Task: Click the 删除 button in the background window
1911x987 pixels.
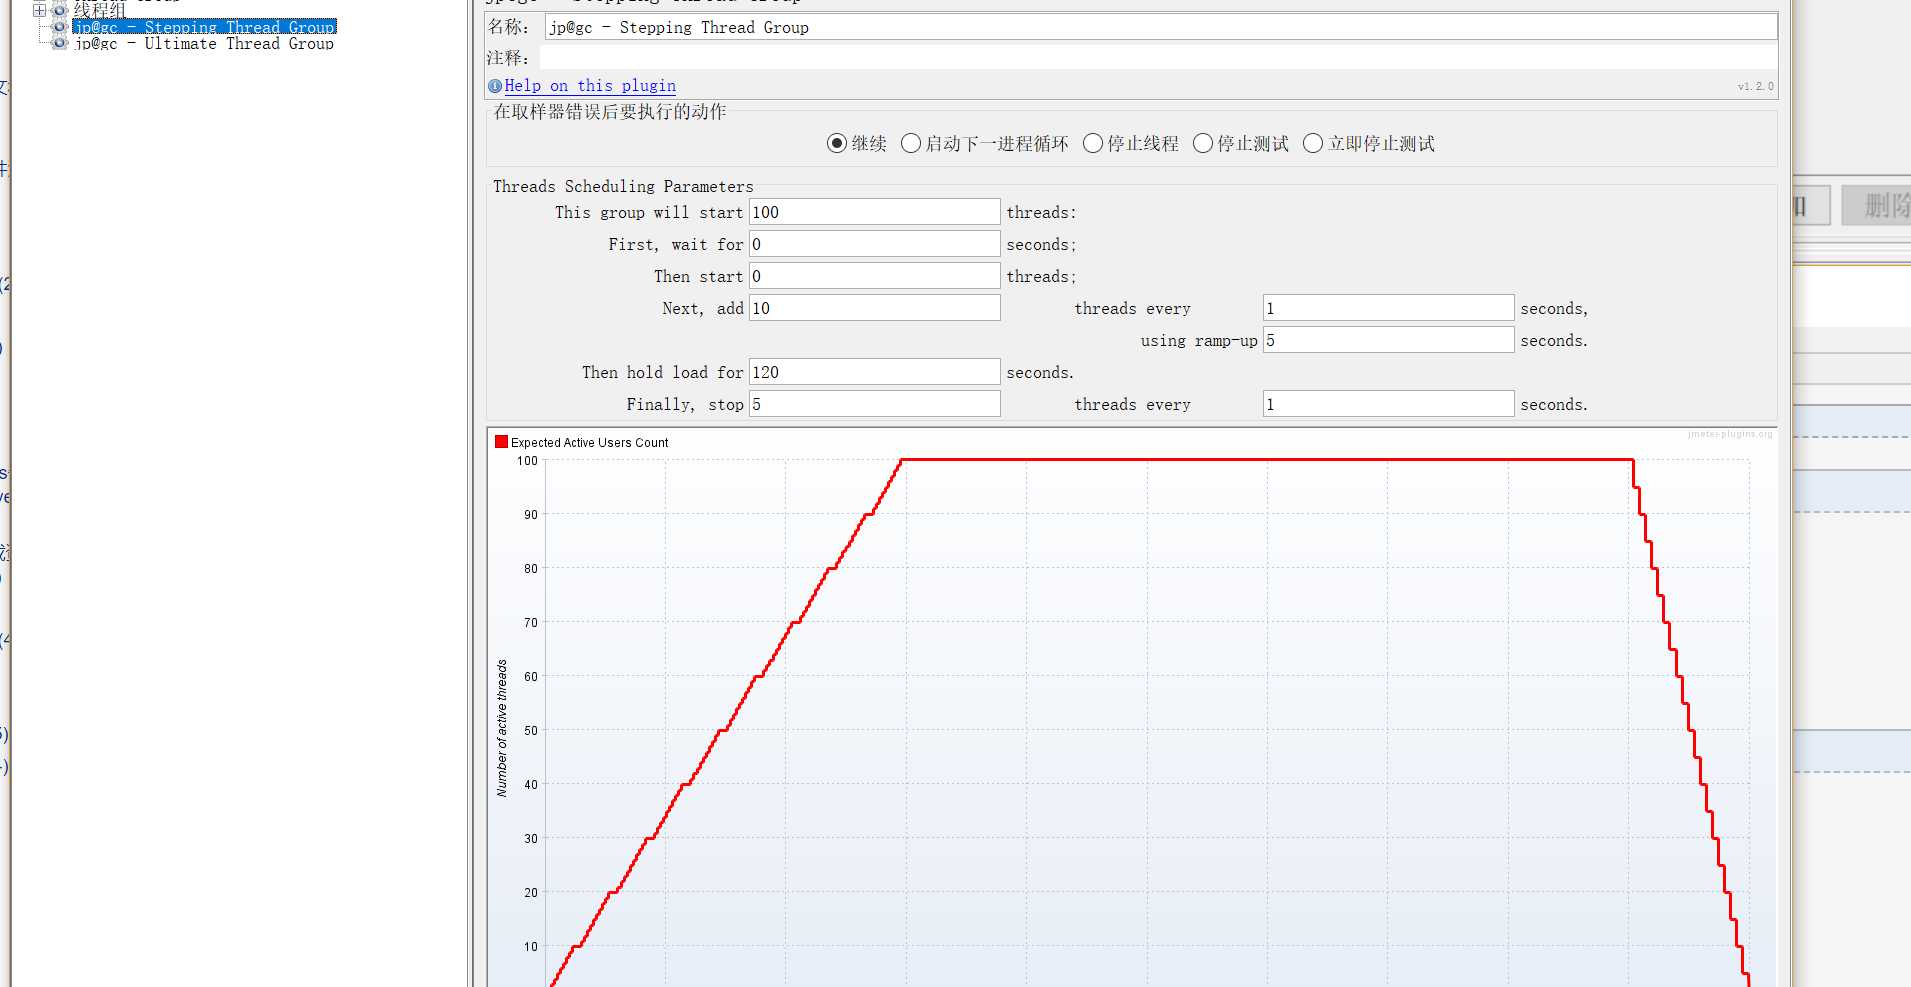Action: (1878, 206)
